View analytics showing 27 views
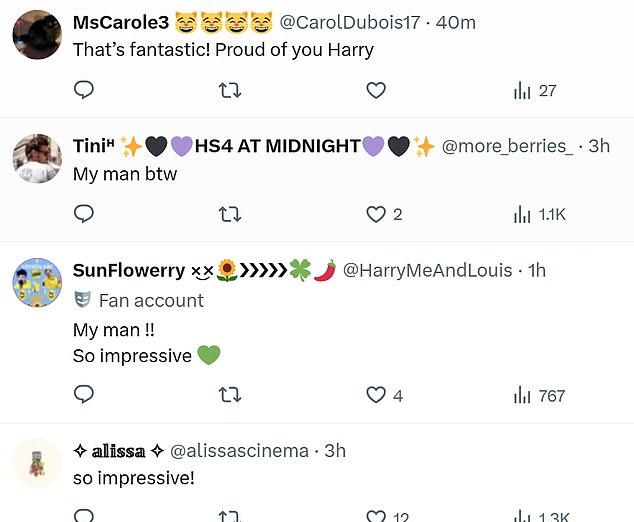 coord(535,91)
